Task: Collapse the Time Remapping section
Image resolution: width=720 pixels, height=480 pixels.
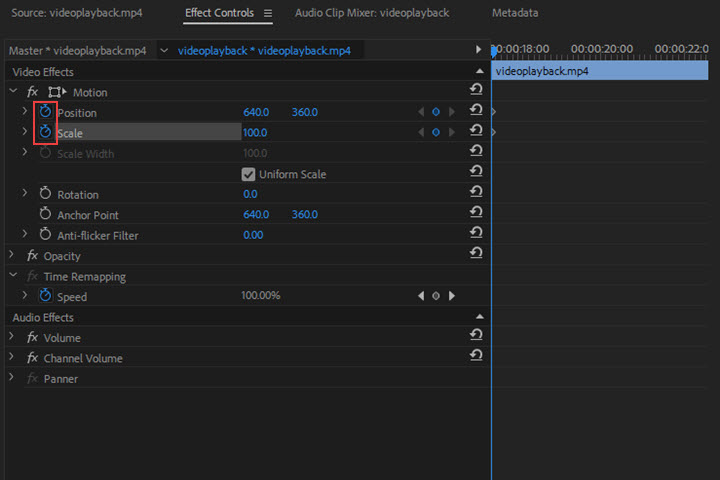Action: coord(12,276)
